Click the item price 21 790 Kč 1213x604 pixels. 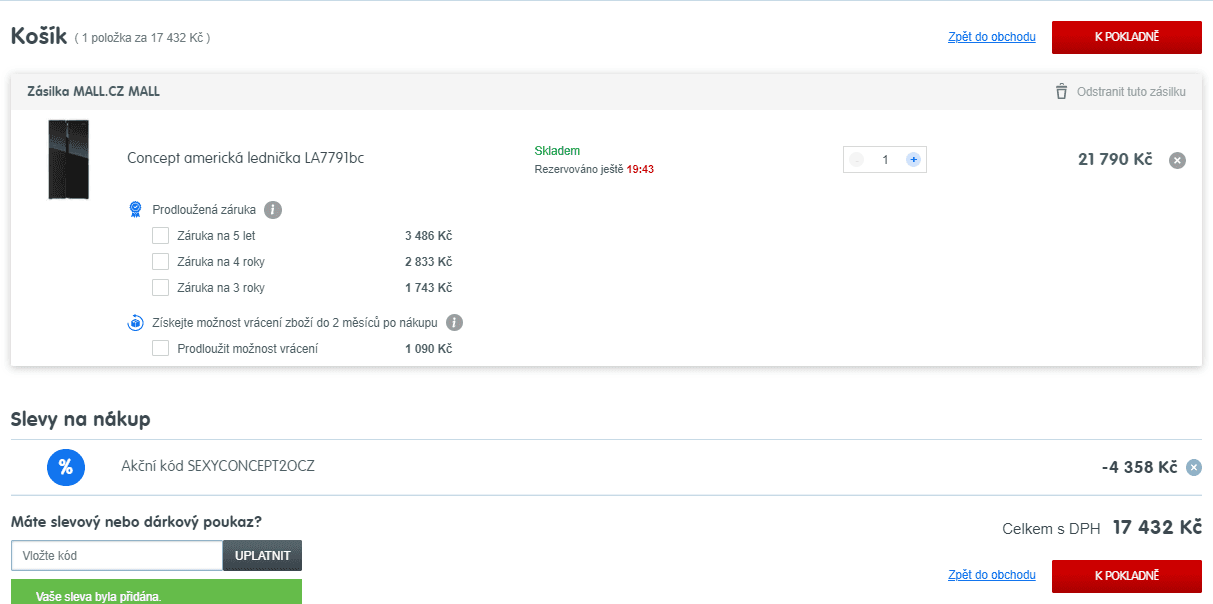pos(1115,160)
